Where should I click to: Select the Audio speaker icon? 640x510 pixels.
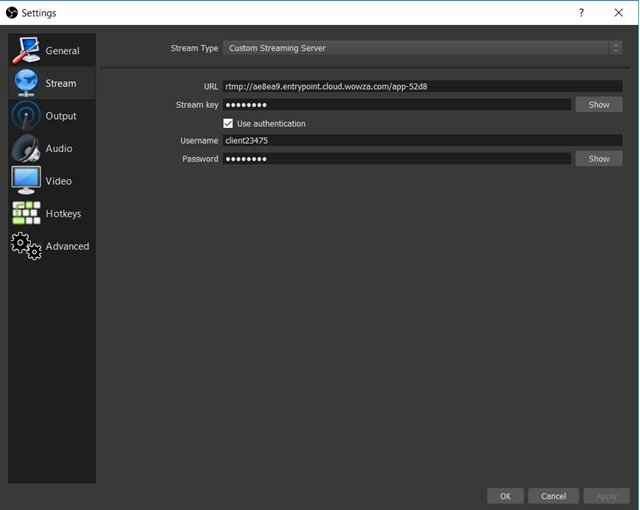point(26,148)
